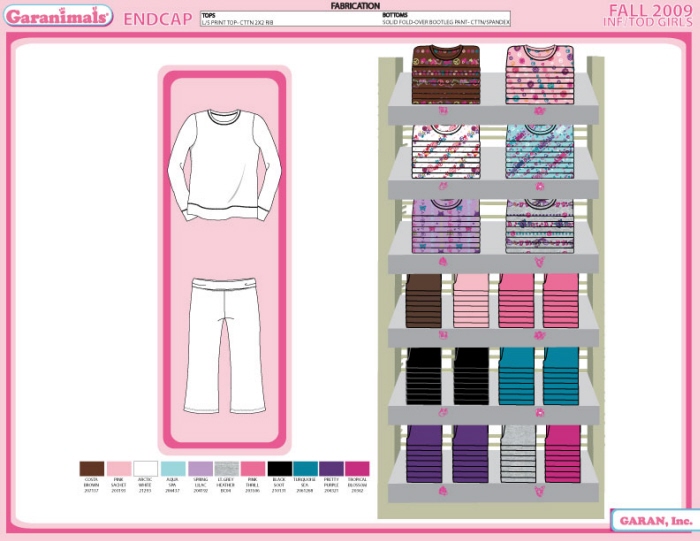Click the ENDCAP heading text
This screenshot has width=700, height=541.
pos(157,18)
